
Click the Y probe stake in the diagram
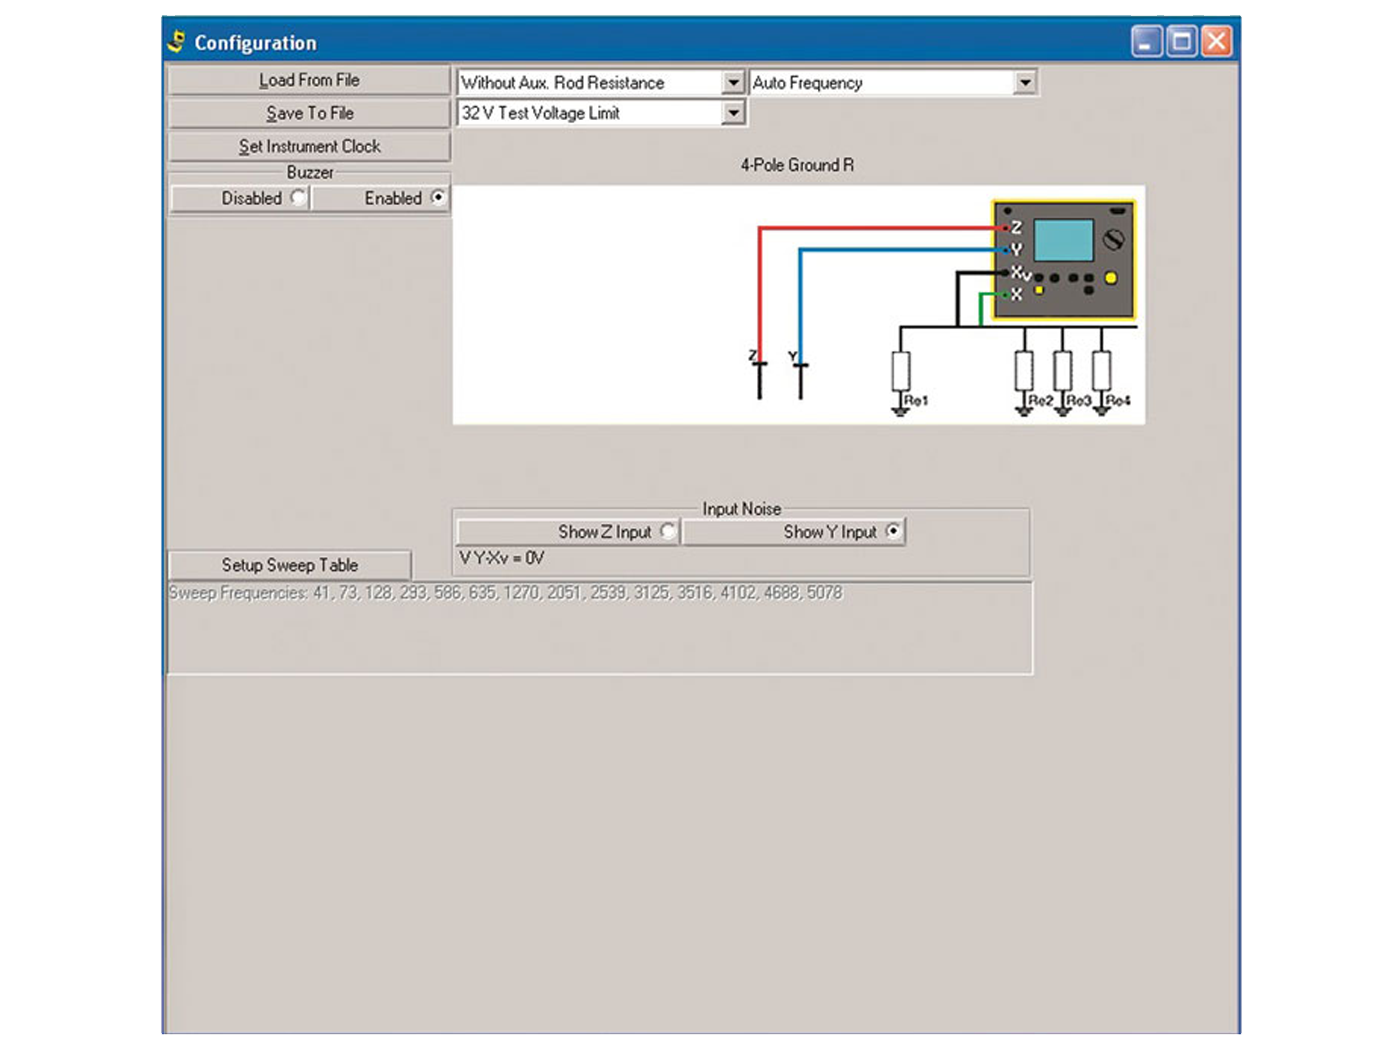[800, 378]
